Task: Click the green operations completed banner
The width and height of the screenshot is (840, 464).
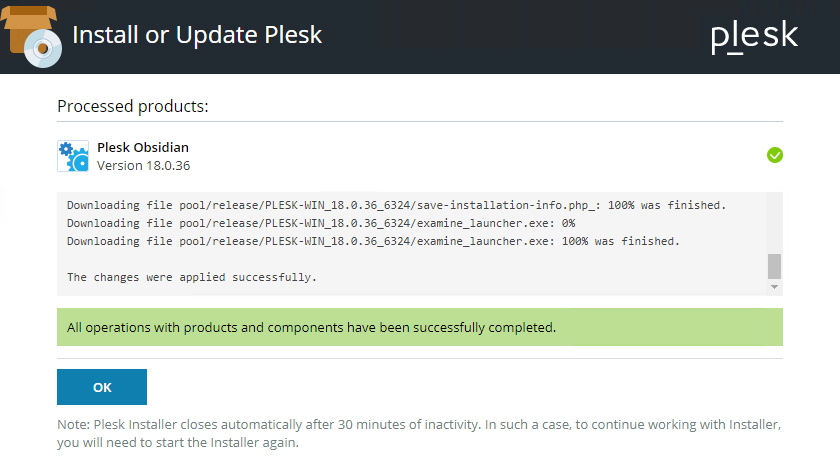Action: (x=419, y=327)
